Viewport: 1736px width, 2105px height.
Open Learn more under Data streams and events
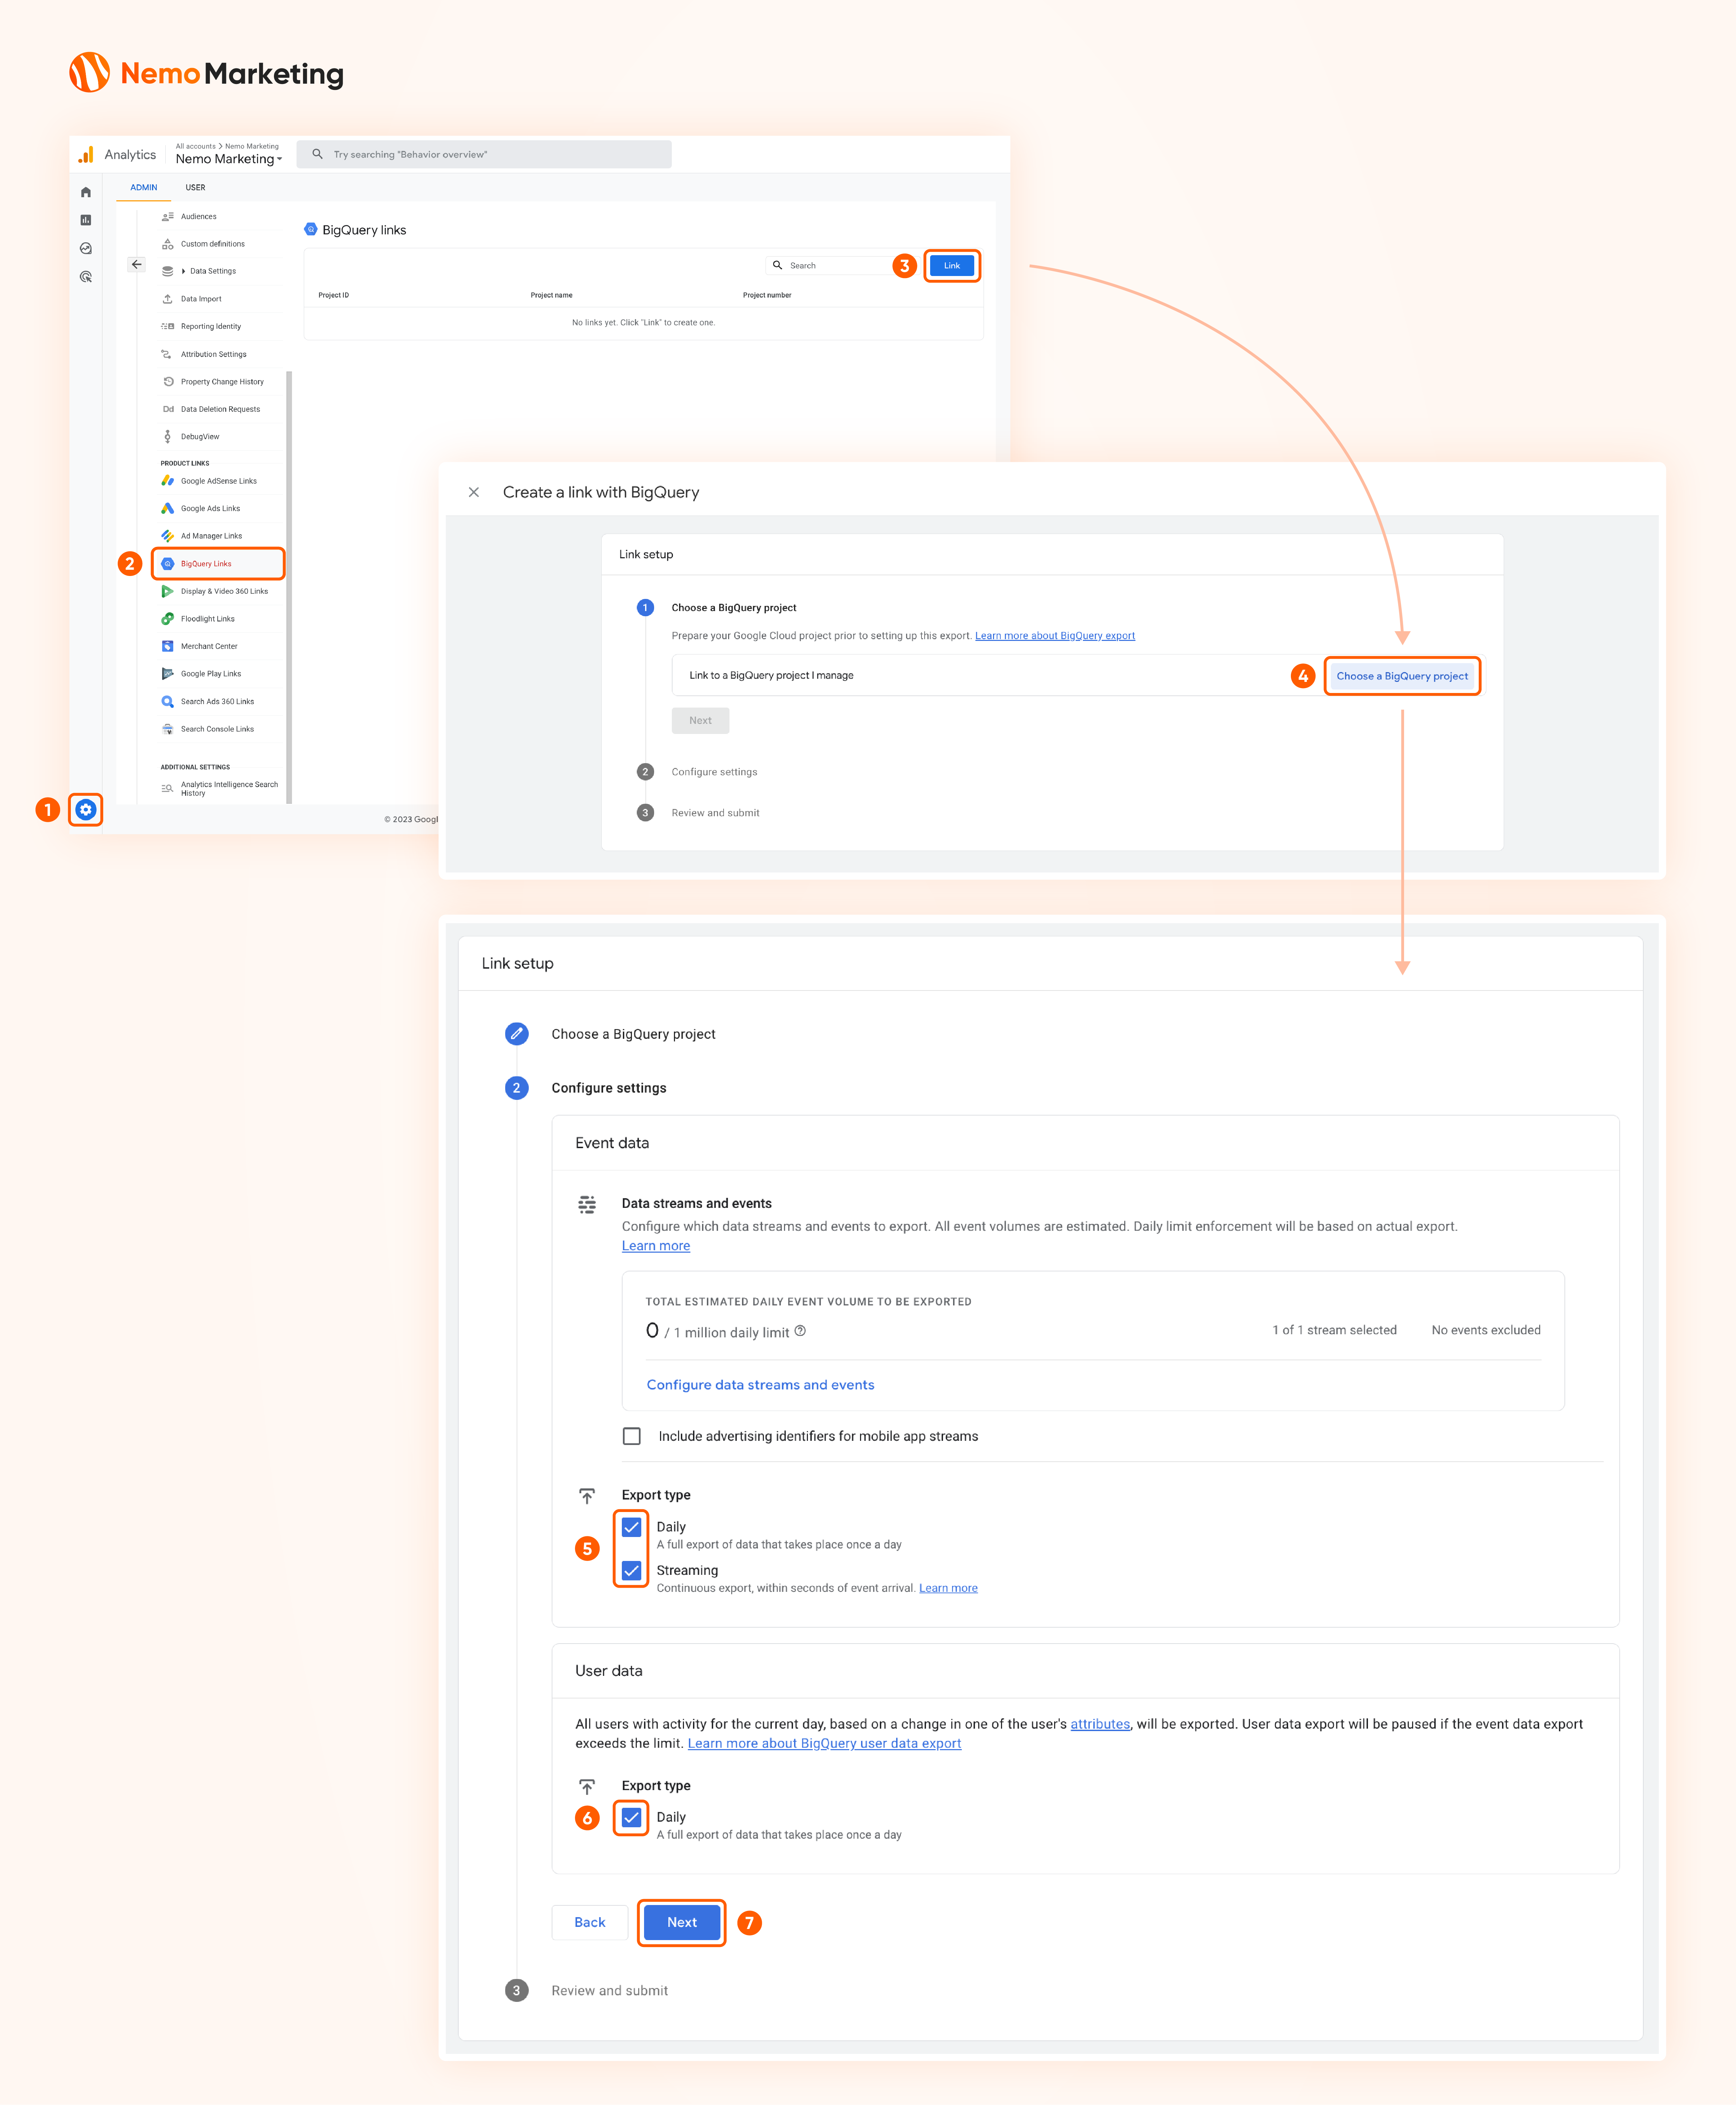656,1246
